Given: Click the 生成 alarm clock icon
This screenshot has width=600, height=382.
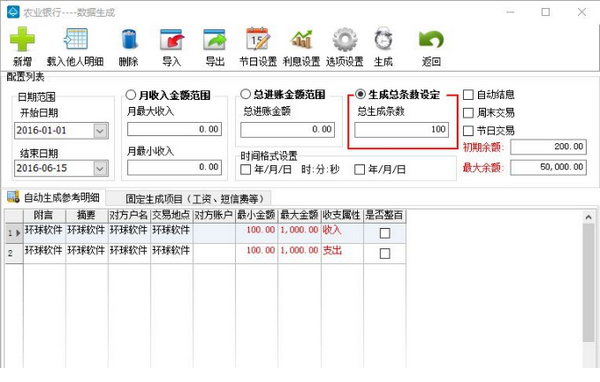Looking at the screenshot, I should [x=383, y=39].
